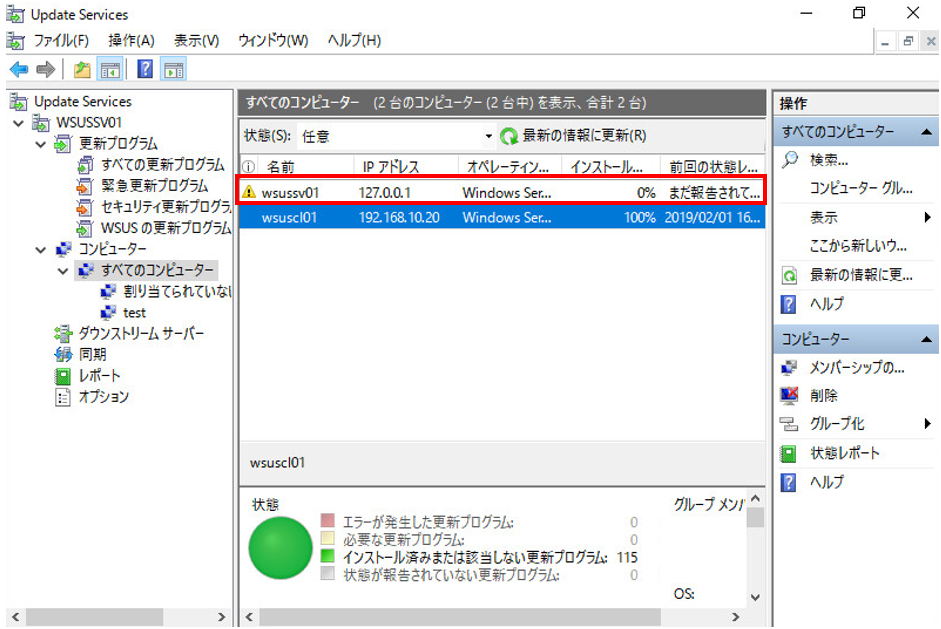Click 検索... in the actions pane

pos(828,160)
